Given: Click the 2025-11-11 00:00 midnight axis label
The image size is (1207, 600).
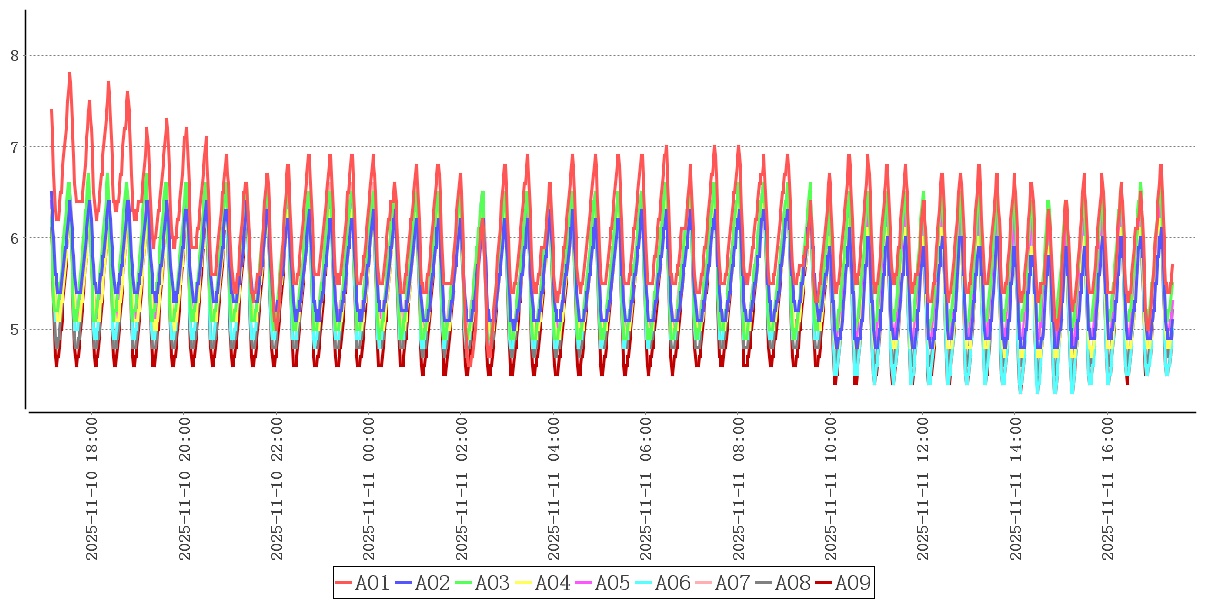Looking at the screenshot, I should click(369, 489).
